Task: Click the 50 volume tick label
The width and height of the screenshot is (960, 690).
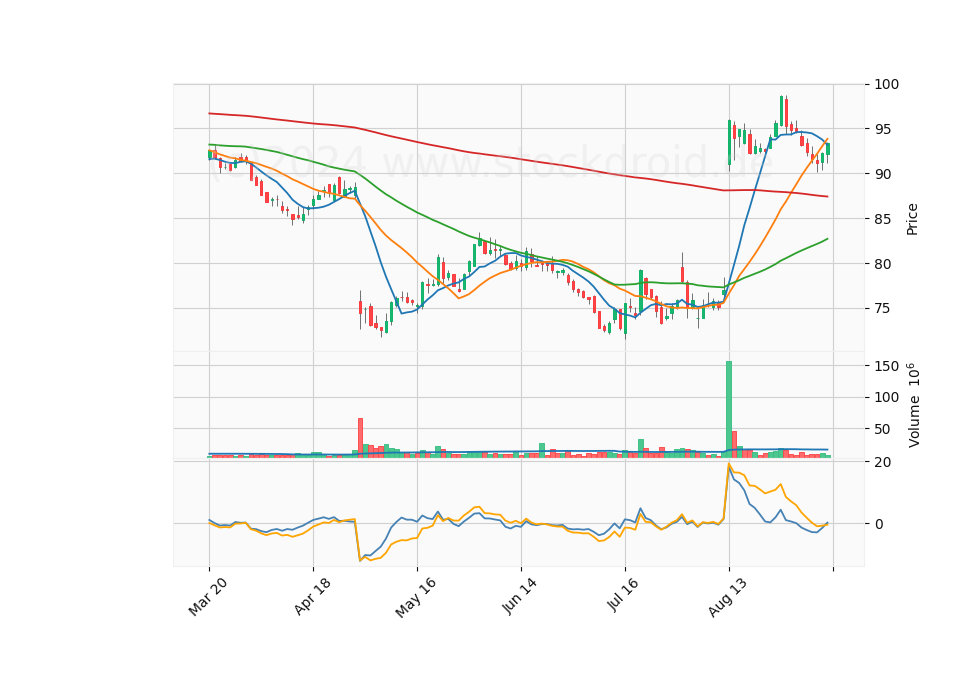Action: click(883, 429)
